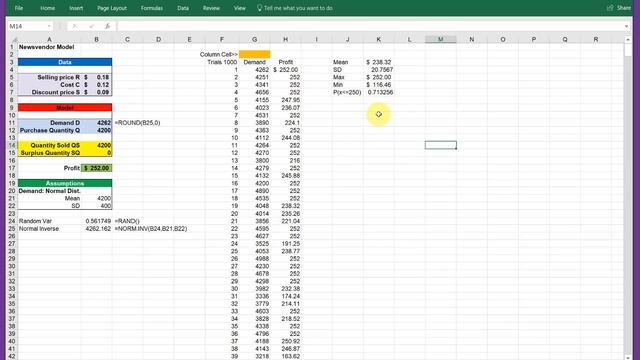Open the Page Layout tab
The height and width of the screenshot is (360, 640).
click(x=112, y=8)
